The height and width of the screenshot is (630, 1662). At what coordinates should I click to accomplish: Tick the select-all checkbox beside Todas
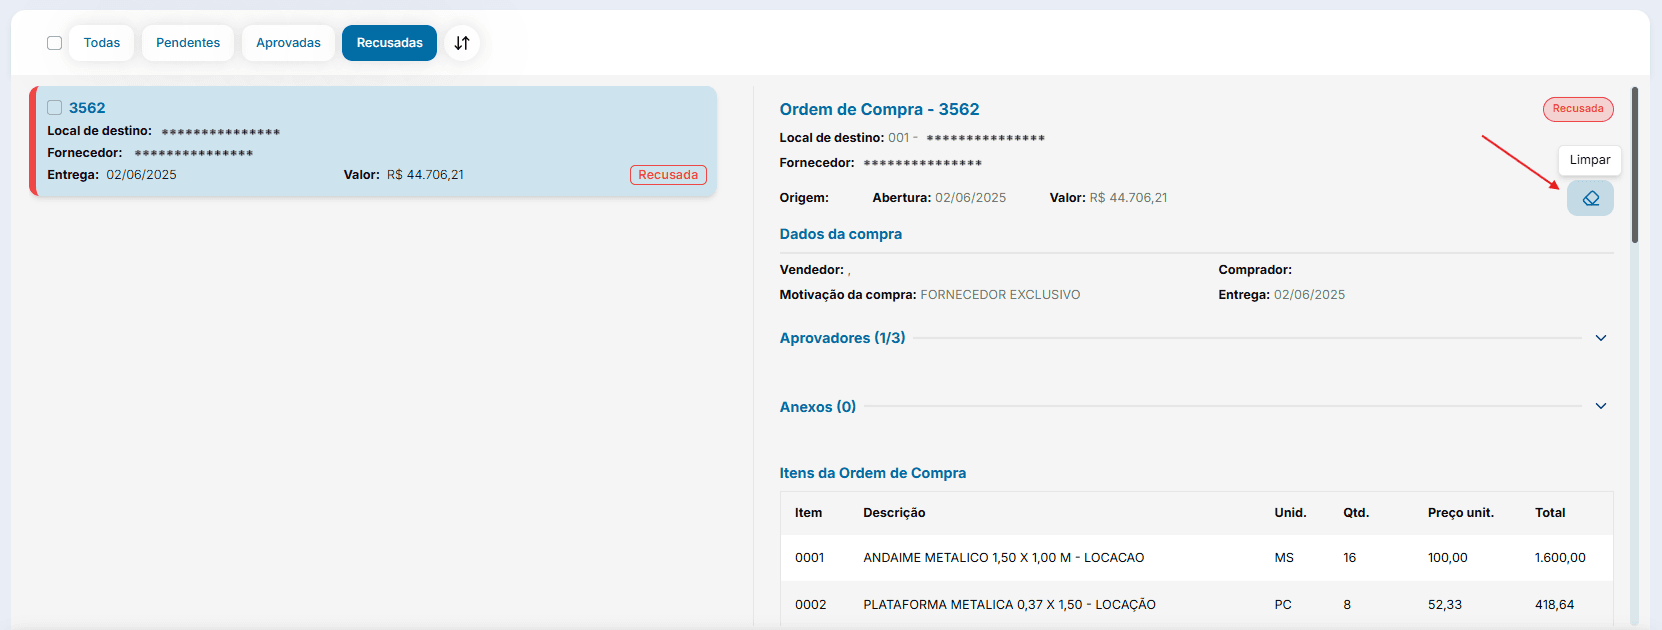click(x=55, y=43)
